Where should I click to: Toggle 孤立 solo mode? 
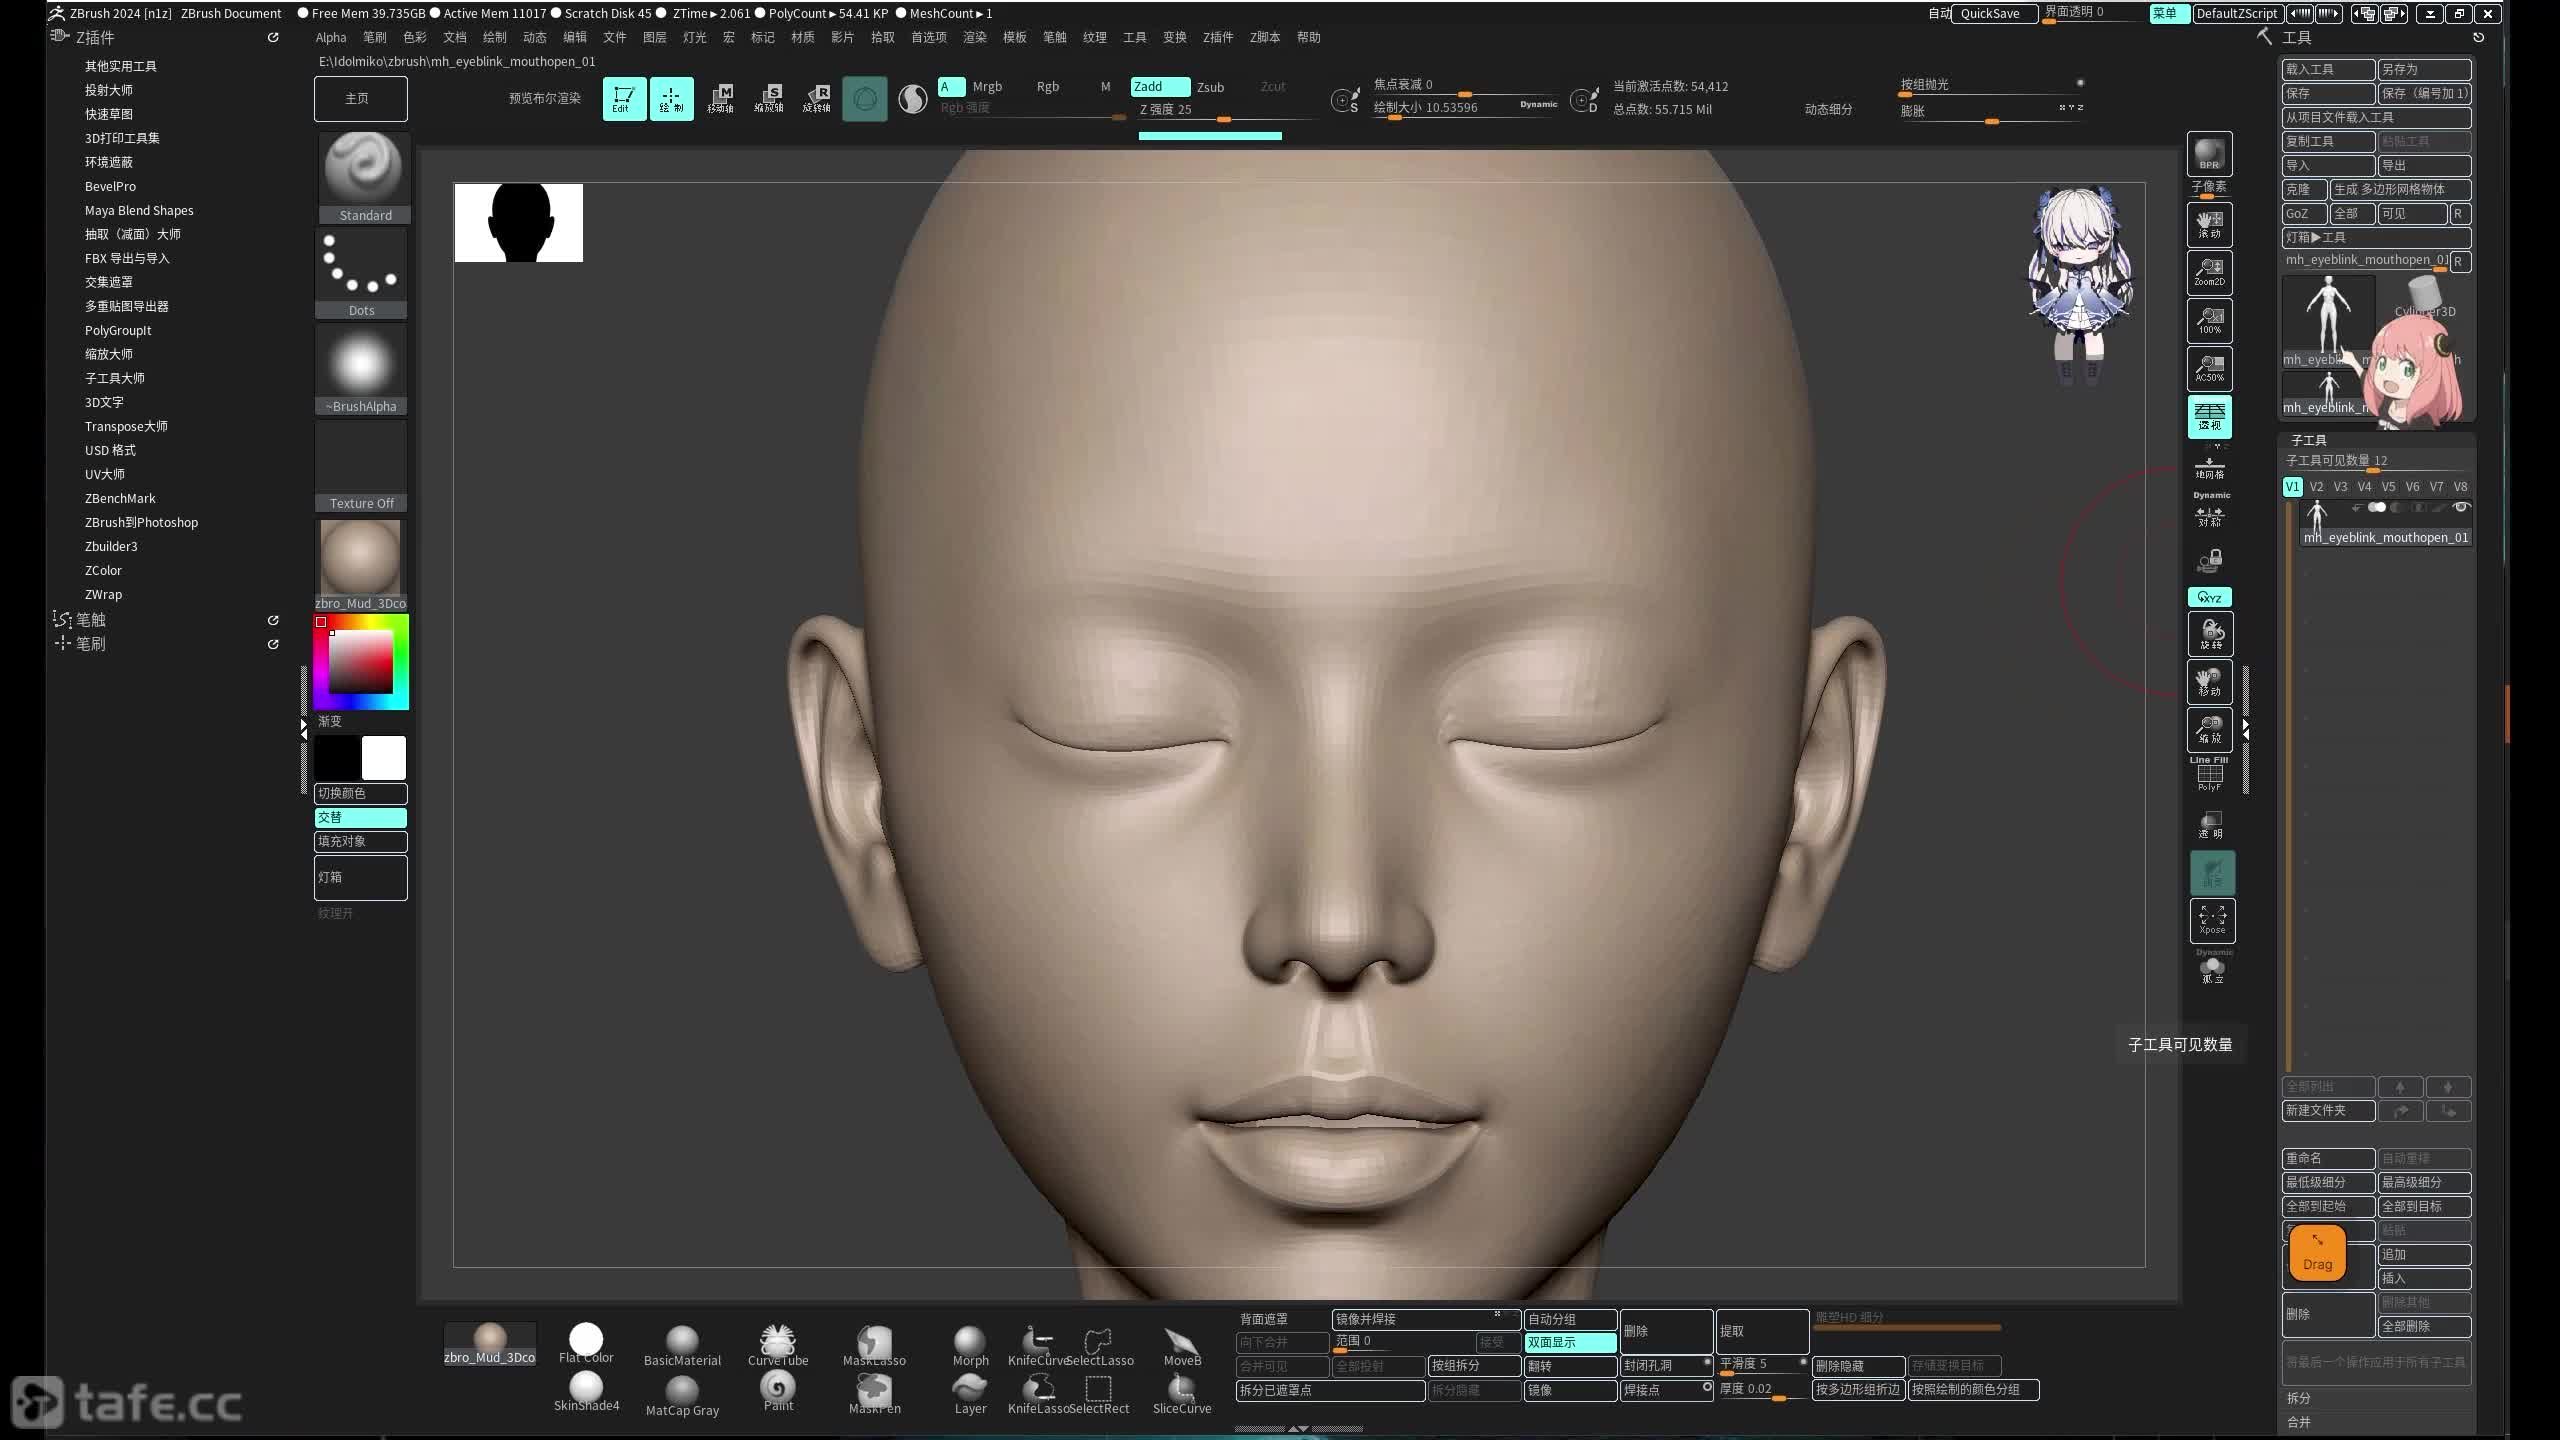tap(2213, 969)
